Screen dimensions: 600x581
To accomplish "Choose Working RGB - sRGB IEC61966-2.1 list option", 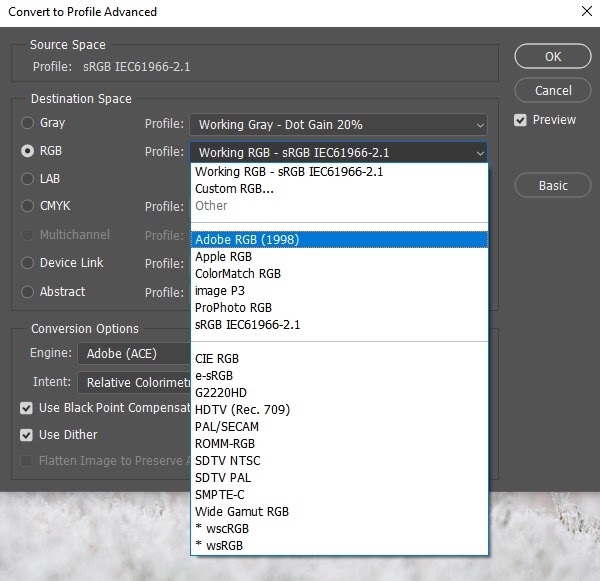I will tap(339, 172).
